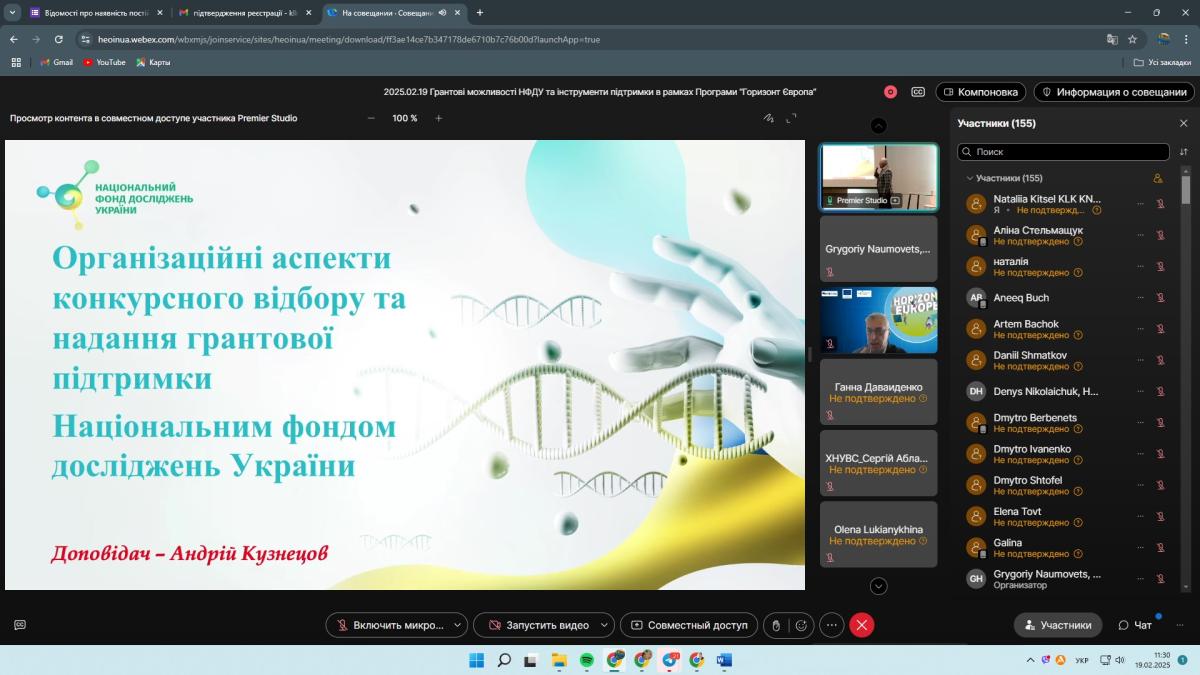Unmute with Включить микрофон button
The width and height of the screenshot is (1200, 675).
pyautogui.click(x=388, y=625)
